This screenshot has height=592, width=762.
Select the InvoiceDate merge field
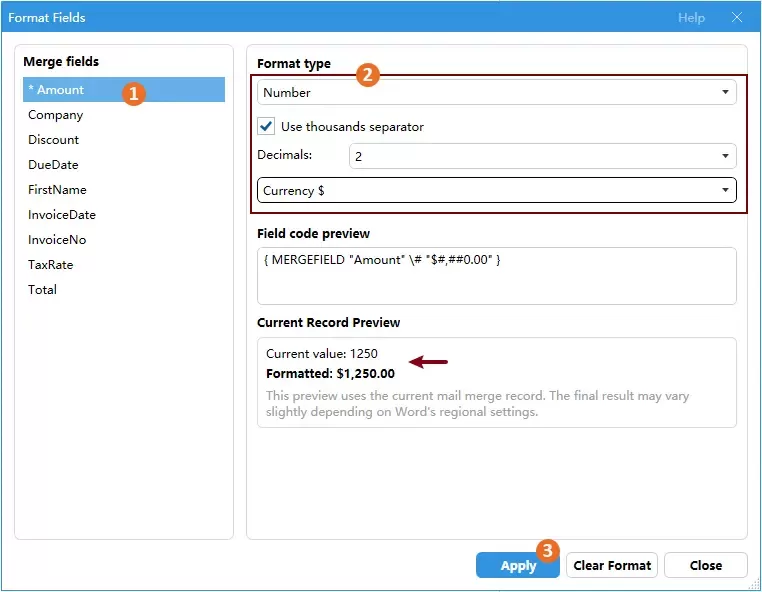click(123, 215)
